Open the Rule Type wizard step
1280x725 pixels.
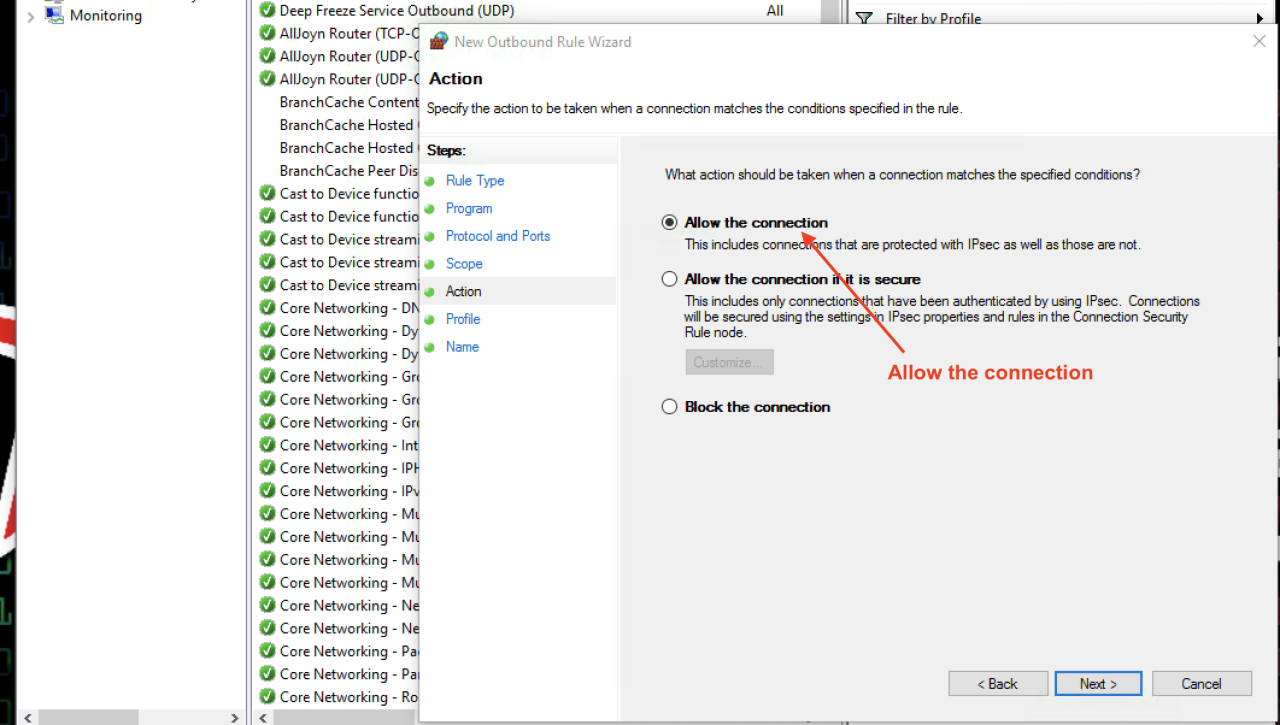point(475,181)
